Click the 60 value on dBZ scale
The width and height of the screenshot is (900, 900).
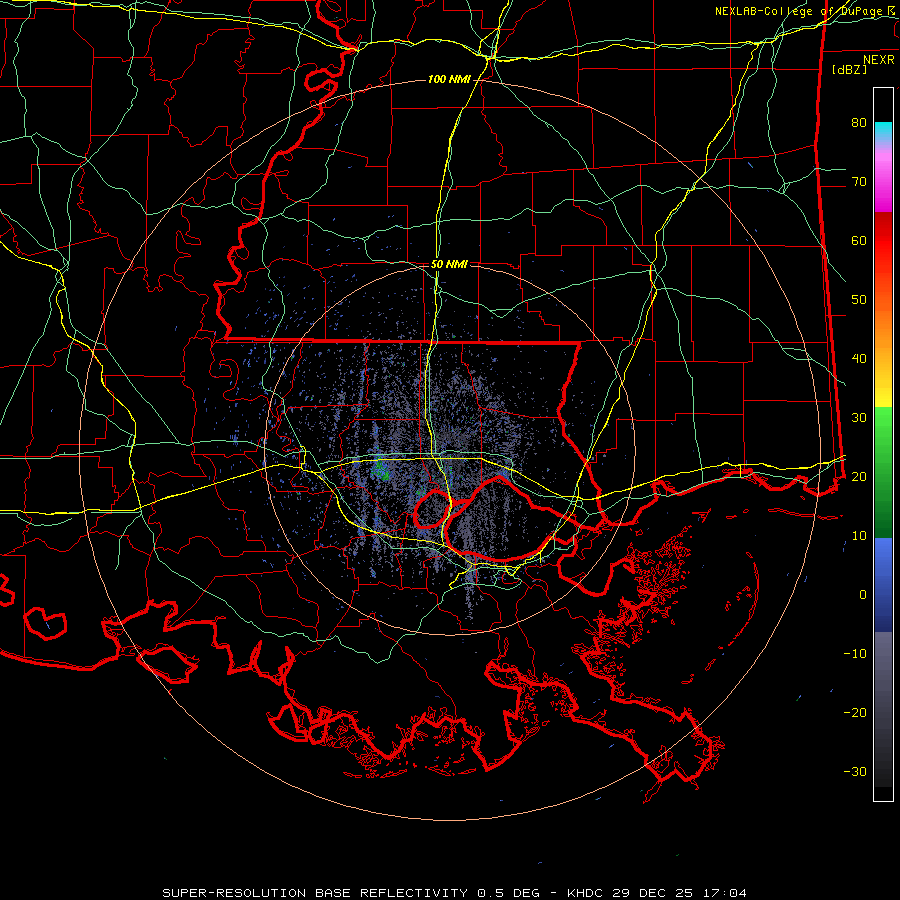click(x=859, y=240)
